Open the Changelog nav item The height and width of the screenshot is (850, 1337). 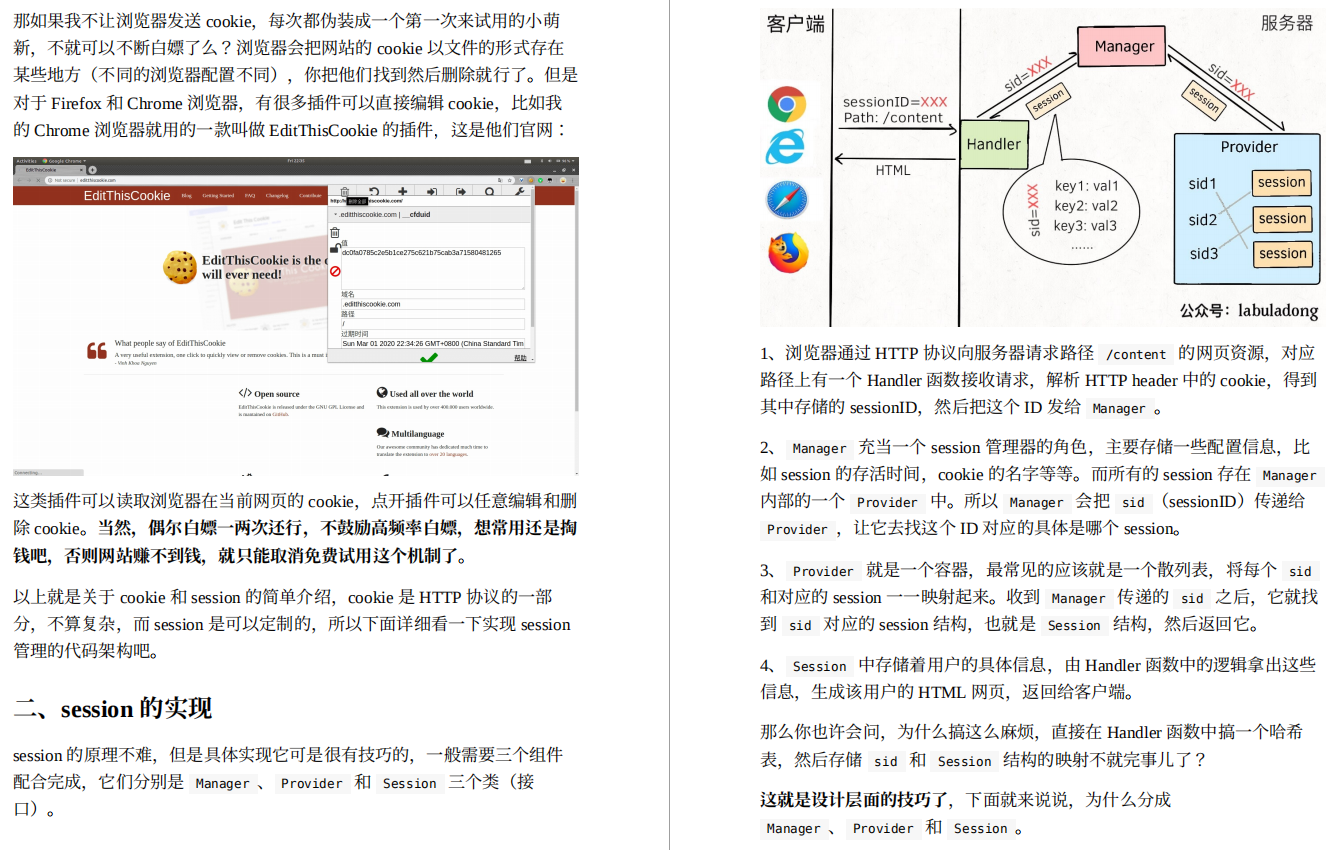click(x=277, y=196)
